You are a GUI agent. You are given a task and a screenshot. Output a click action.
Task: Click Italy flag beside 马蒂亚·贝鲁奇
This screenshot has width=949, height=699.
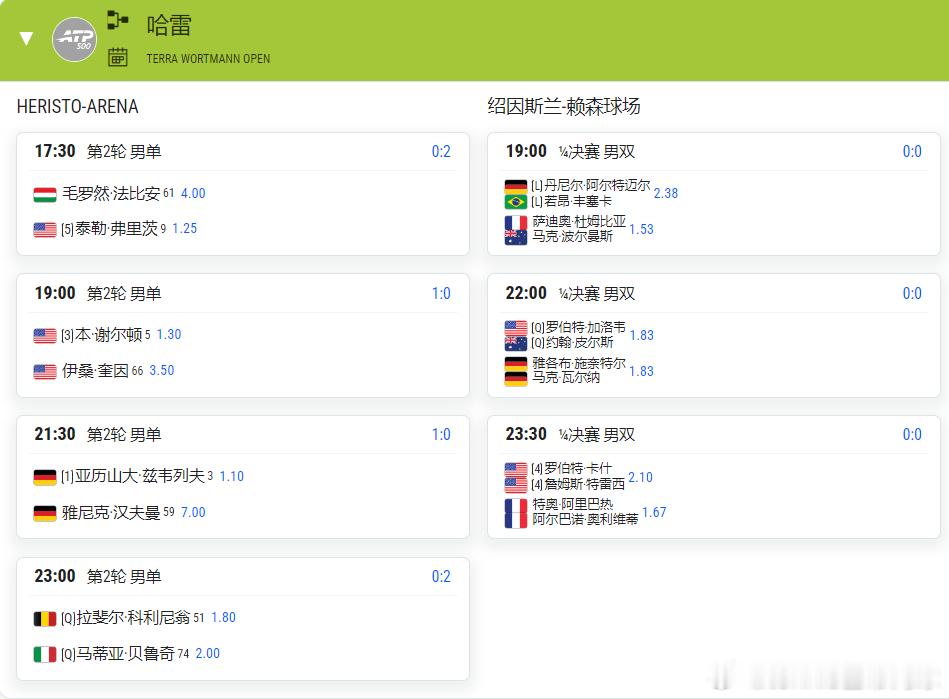(45, 654)
